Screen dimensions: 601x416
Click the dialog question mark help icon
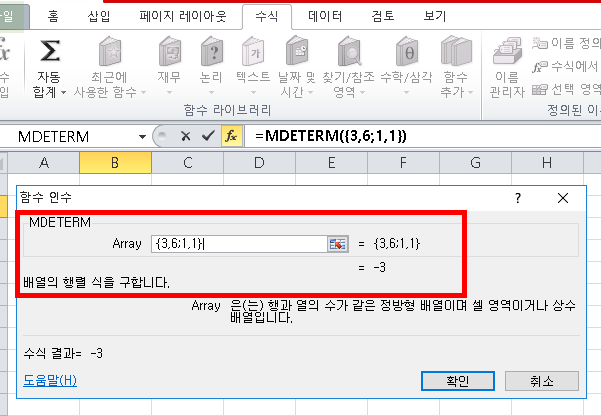518,198
